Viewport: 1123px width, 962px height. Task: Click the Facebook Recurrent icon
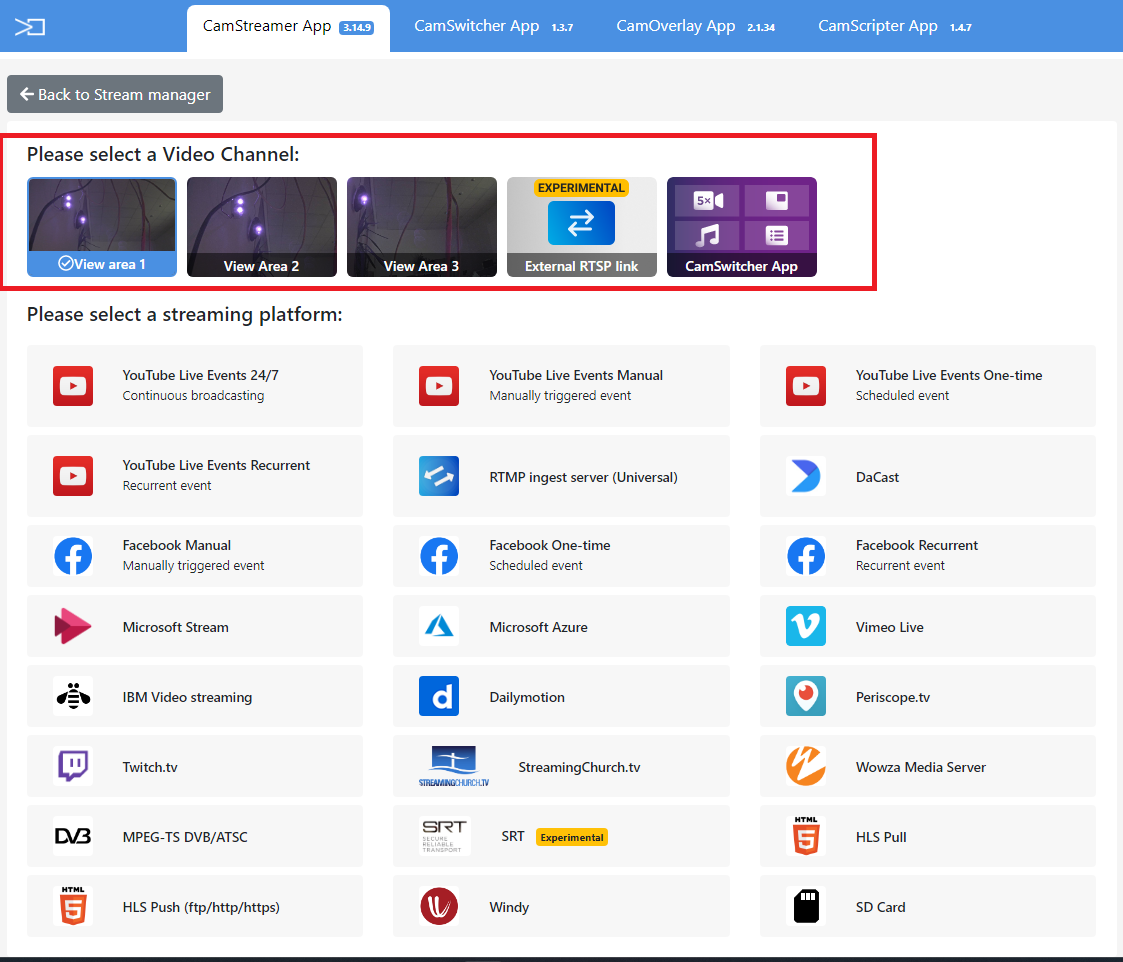(806, 556)
